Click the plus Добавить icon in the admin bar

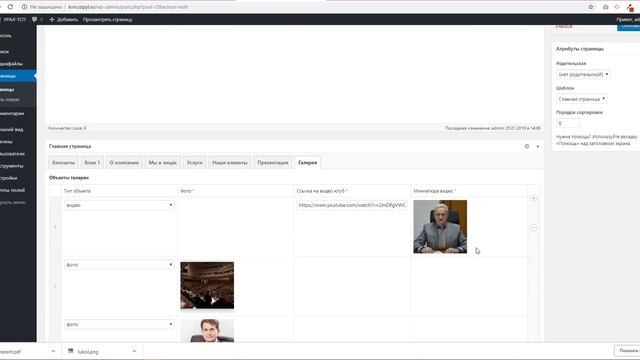click(x=52, y=19)
